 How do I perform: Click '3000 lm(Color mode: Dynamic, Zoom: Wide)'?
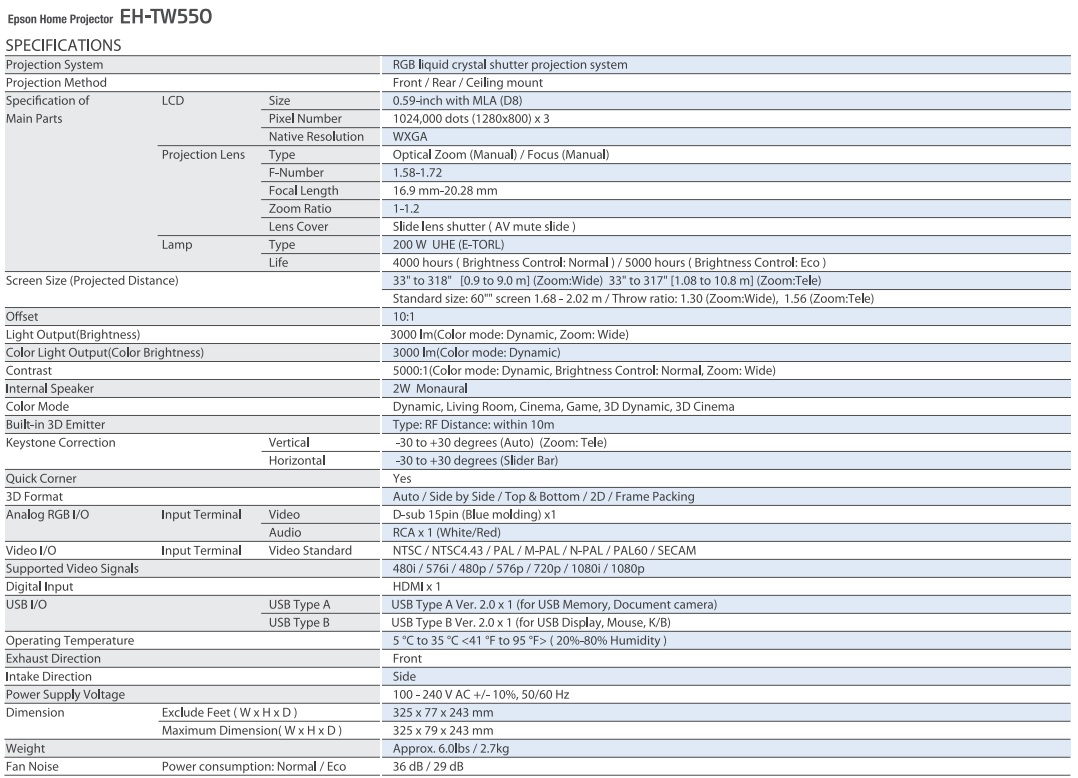[x=509, y=335]
